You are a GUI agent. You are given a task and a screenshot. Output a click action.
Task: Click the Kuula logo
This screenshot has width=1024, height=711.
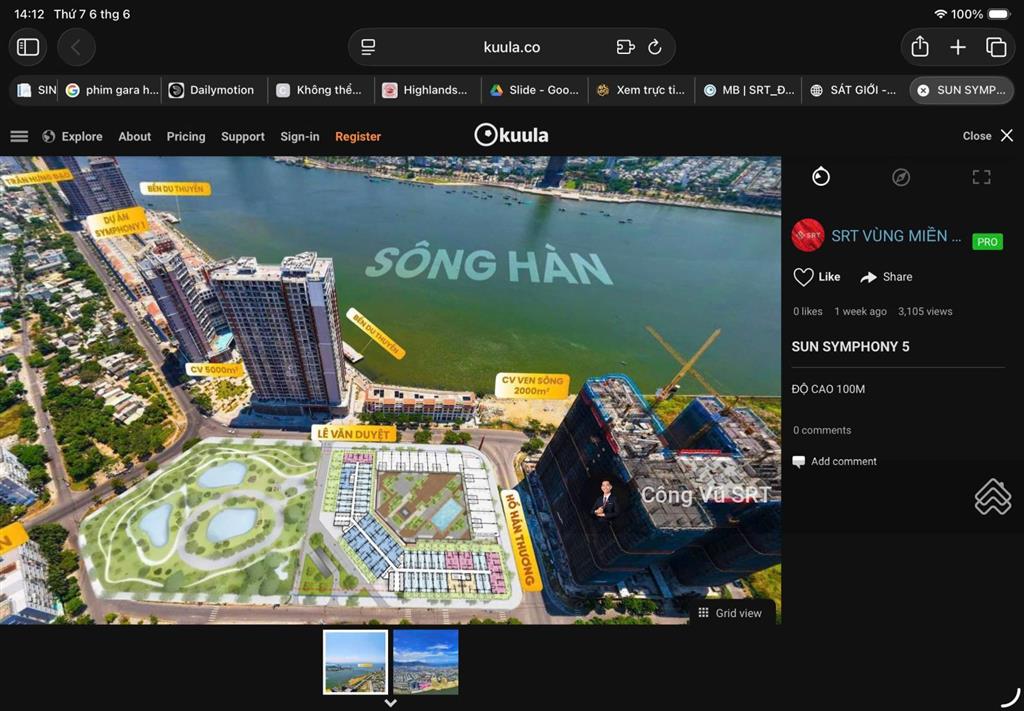point(511,135)
